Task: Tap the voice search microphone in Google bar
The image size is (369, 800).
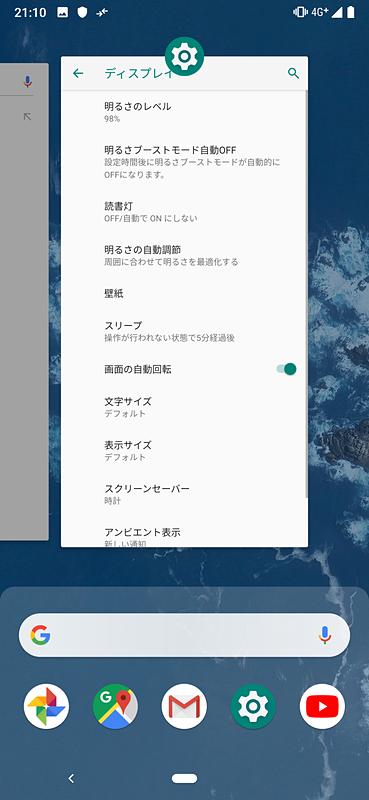Action: (x=325, y=635)
